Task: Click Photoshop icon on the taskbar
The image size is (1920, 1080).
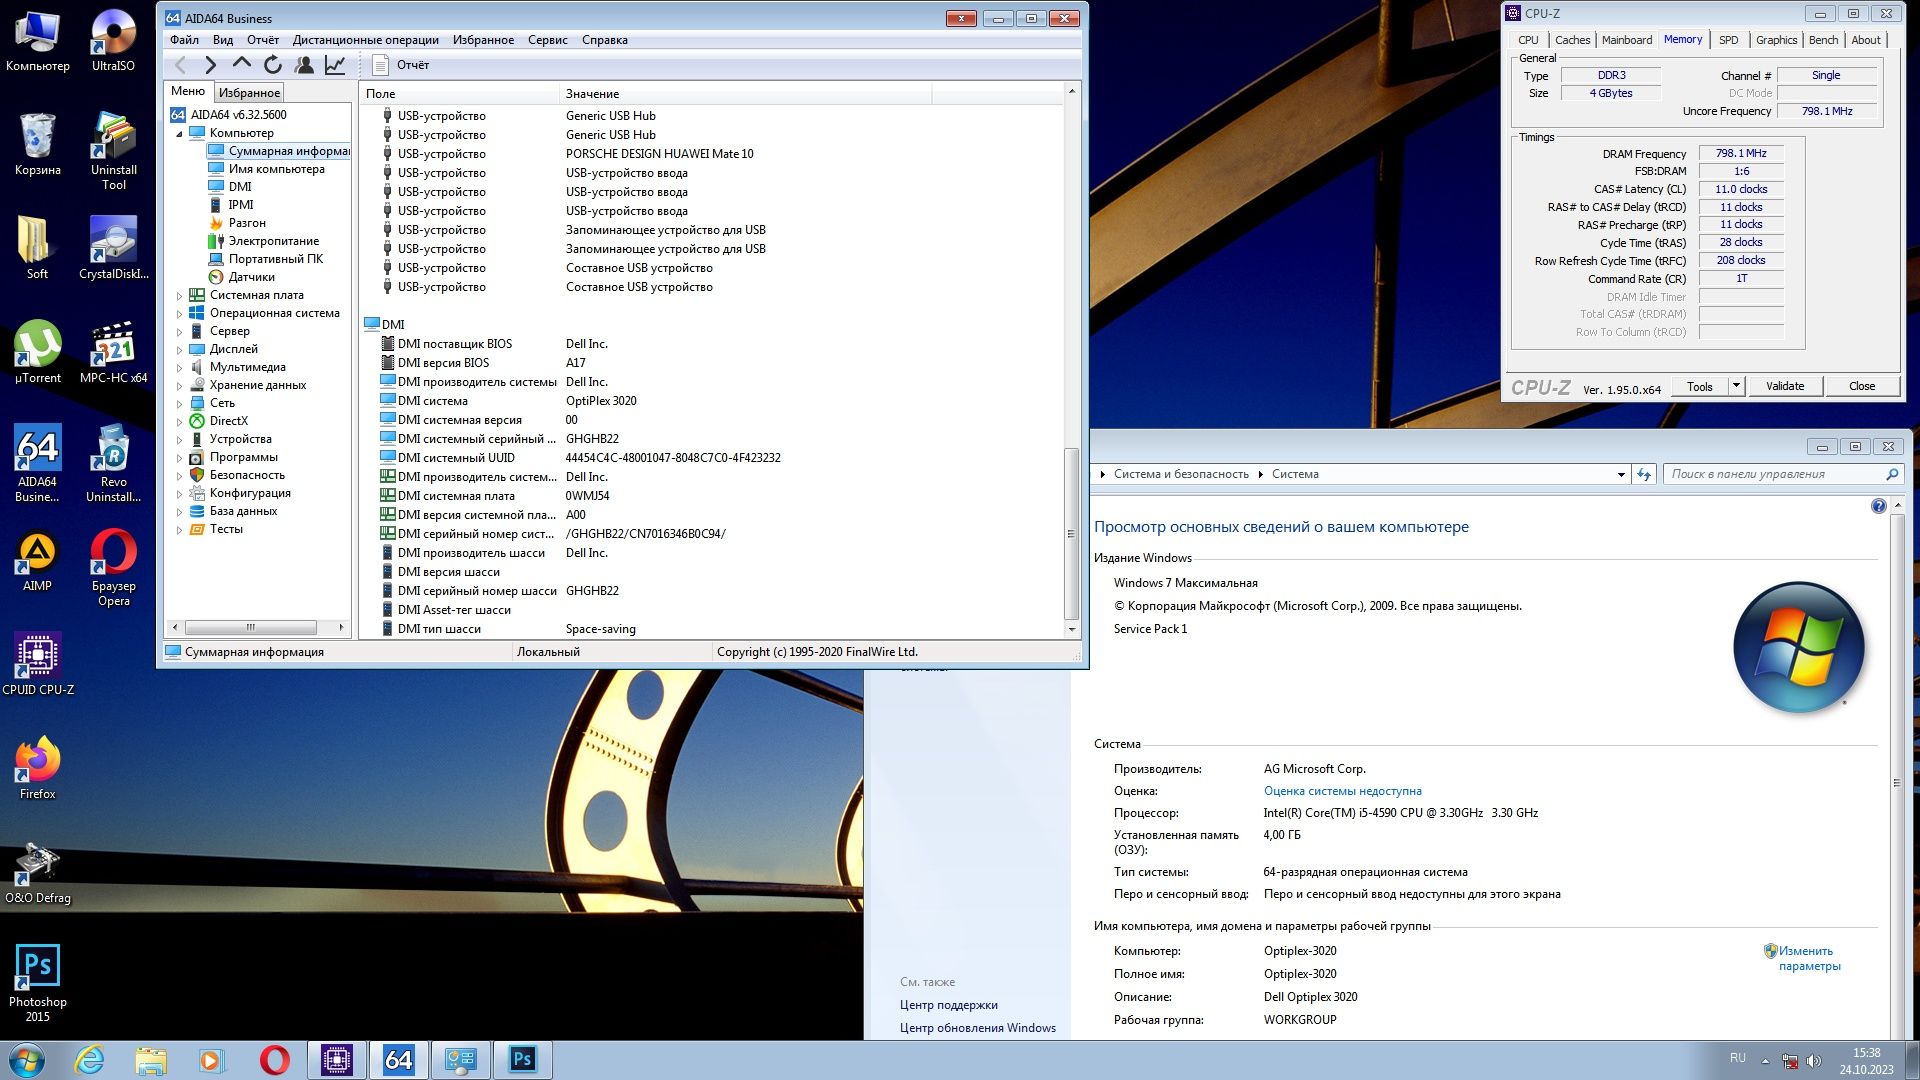Action: pyautogui.click(x=522, y=1060)
